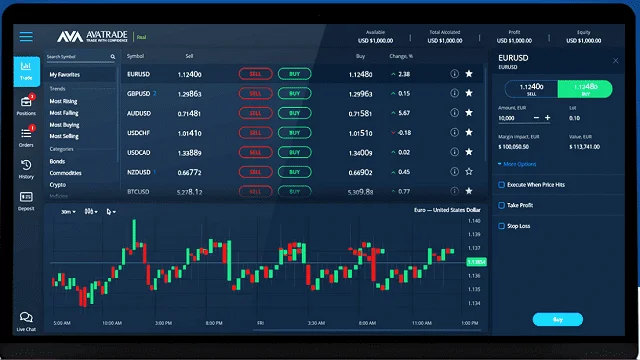Select Commodities category
Viewport: 640px width, 360px height.
click(65, 173)
